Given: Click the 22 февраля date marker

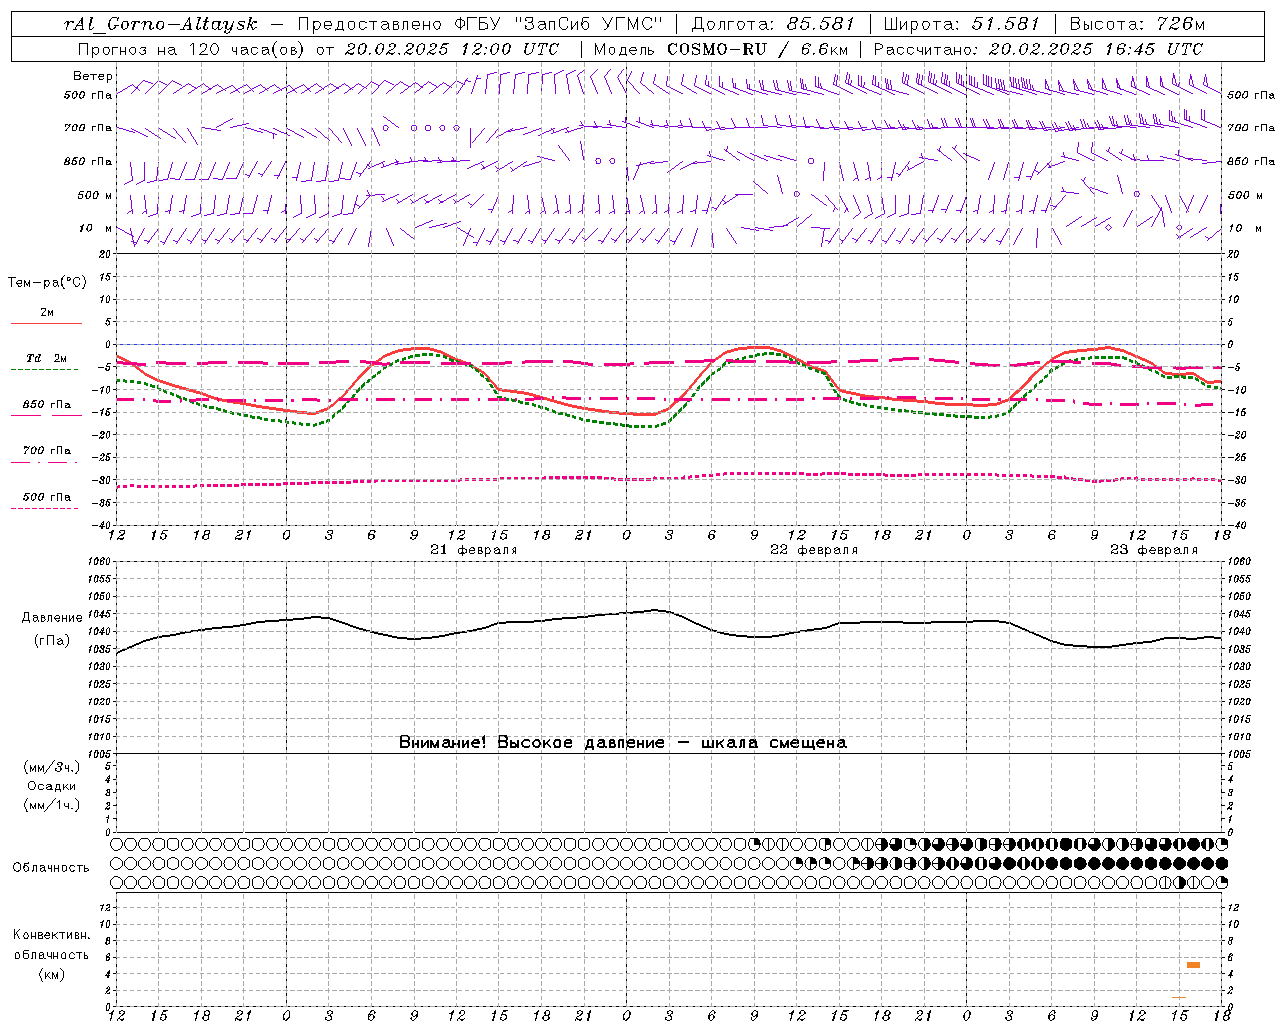Looking at the screenshot, I should pyautogui.click(x=814, y=550).
